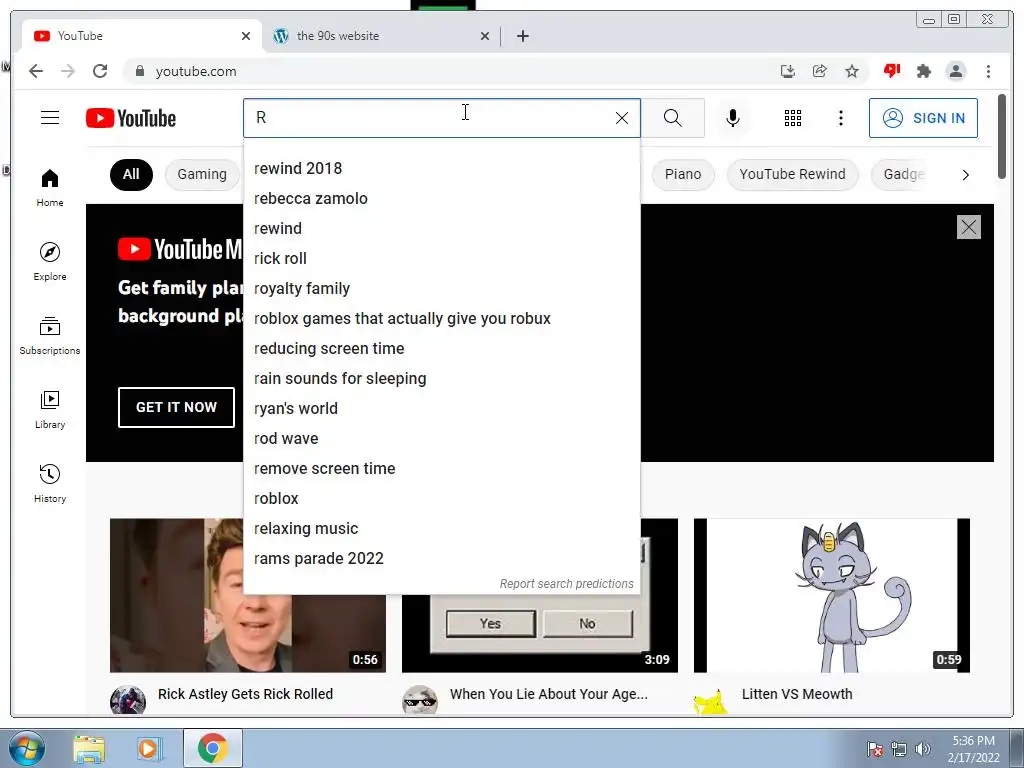Viewport: 1024px width, 768px height.
Task: Select the Piano filter chip
Action: pos(682,174)
